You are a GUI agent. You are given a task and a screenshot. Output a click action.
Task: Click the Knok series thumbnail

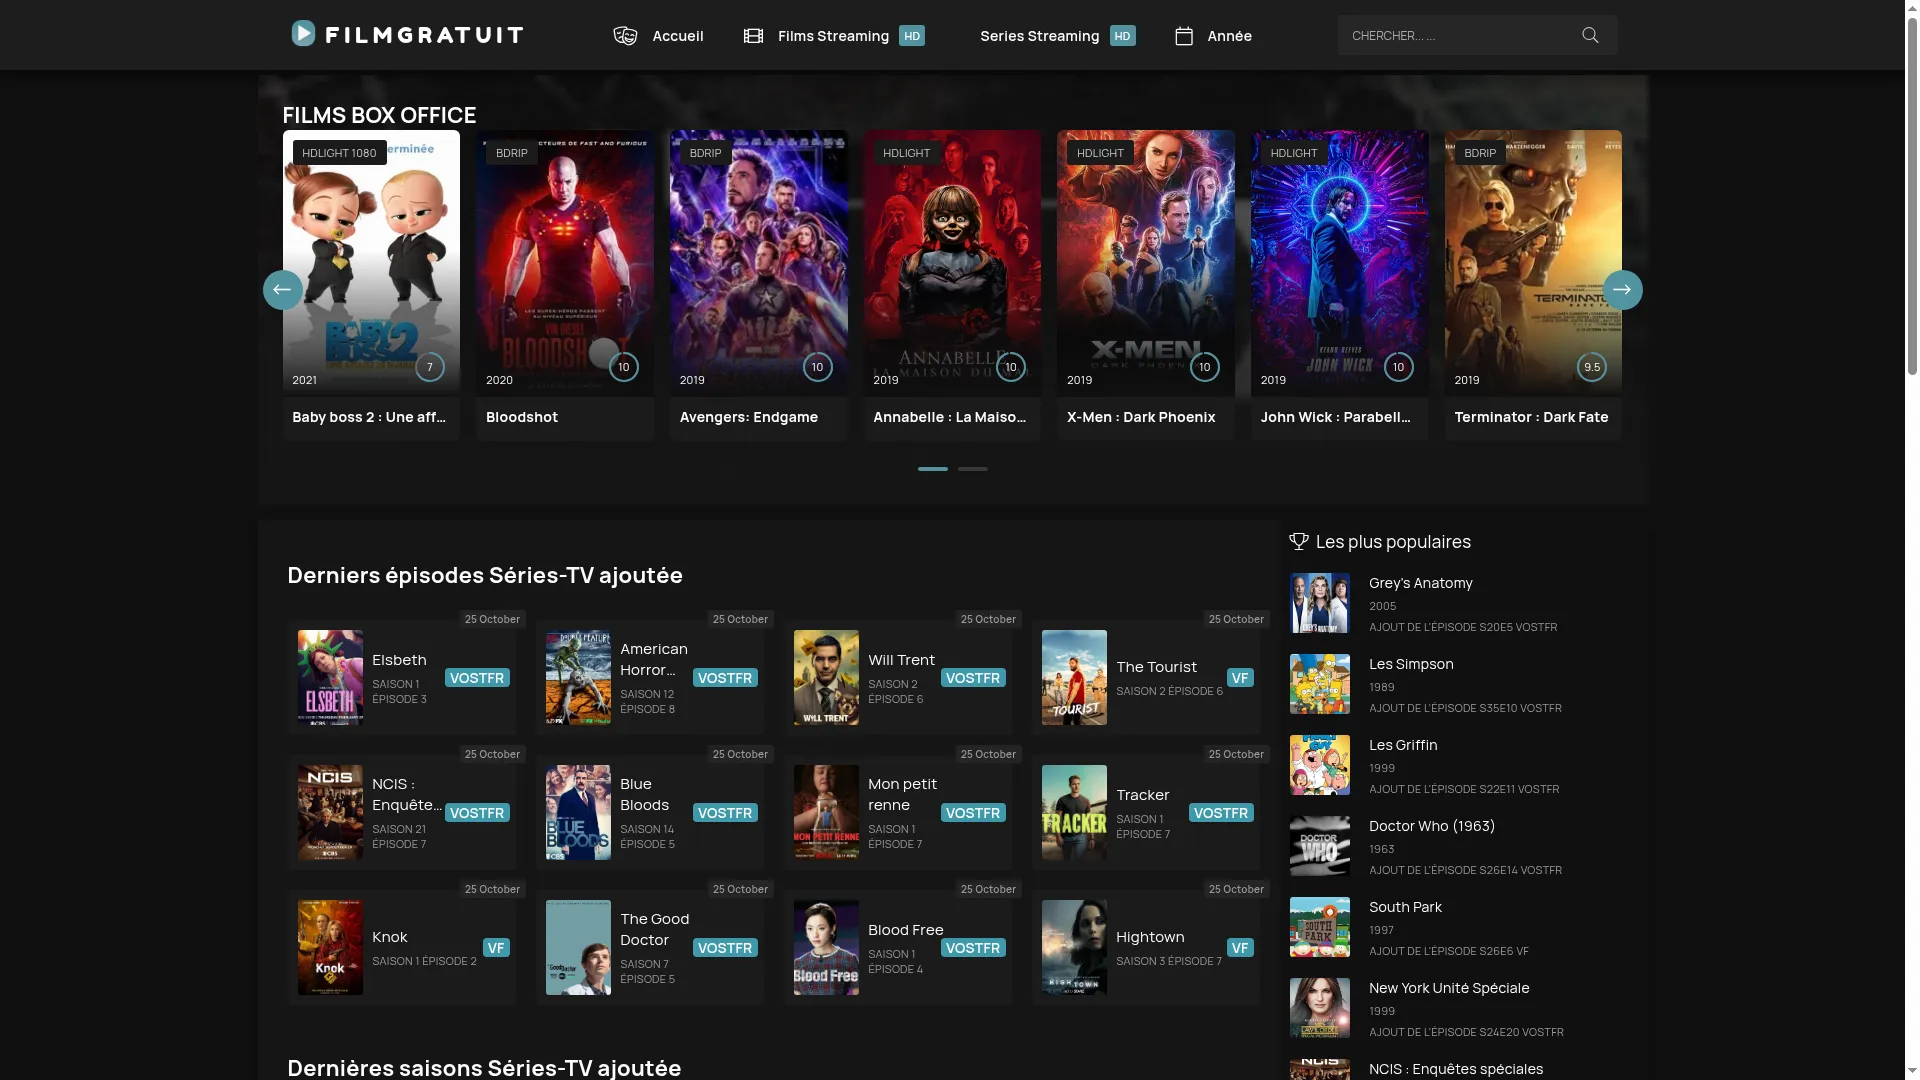[x=330, y=947]
